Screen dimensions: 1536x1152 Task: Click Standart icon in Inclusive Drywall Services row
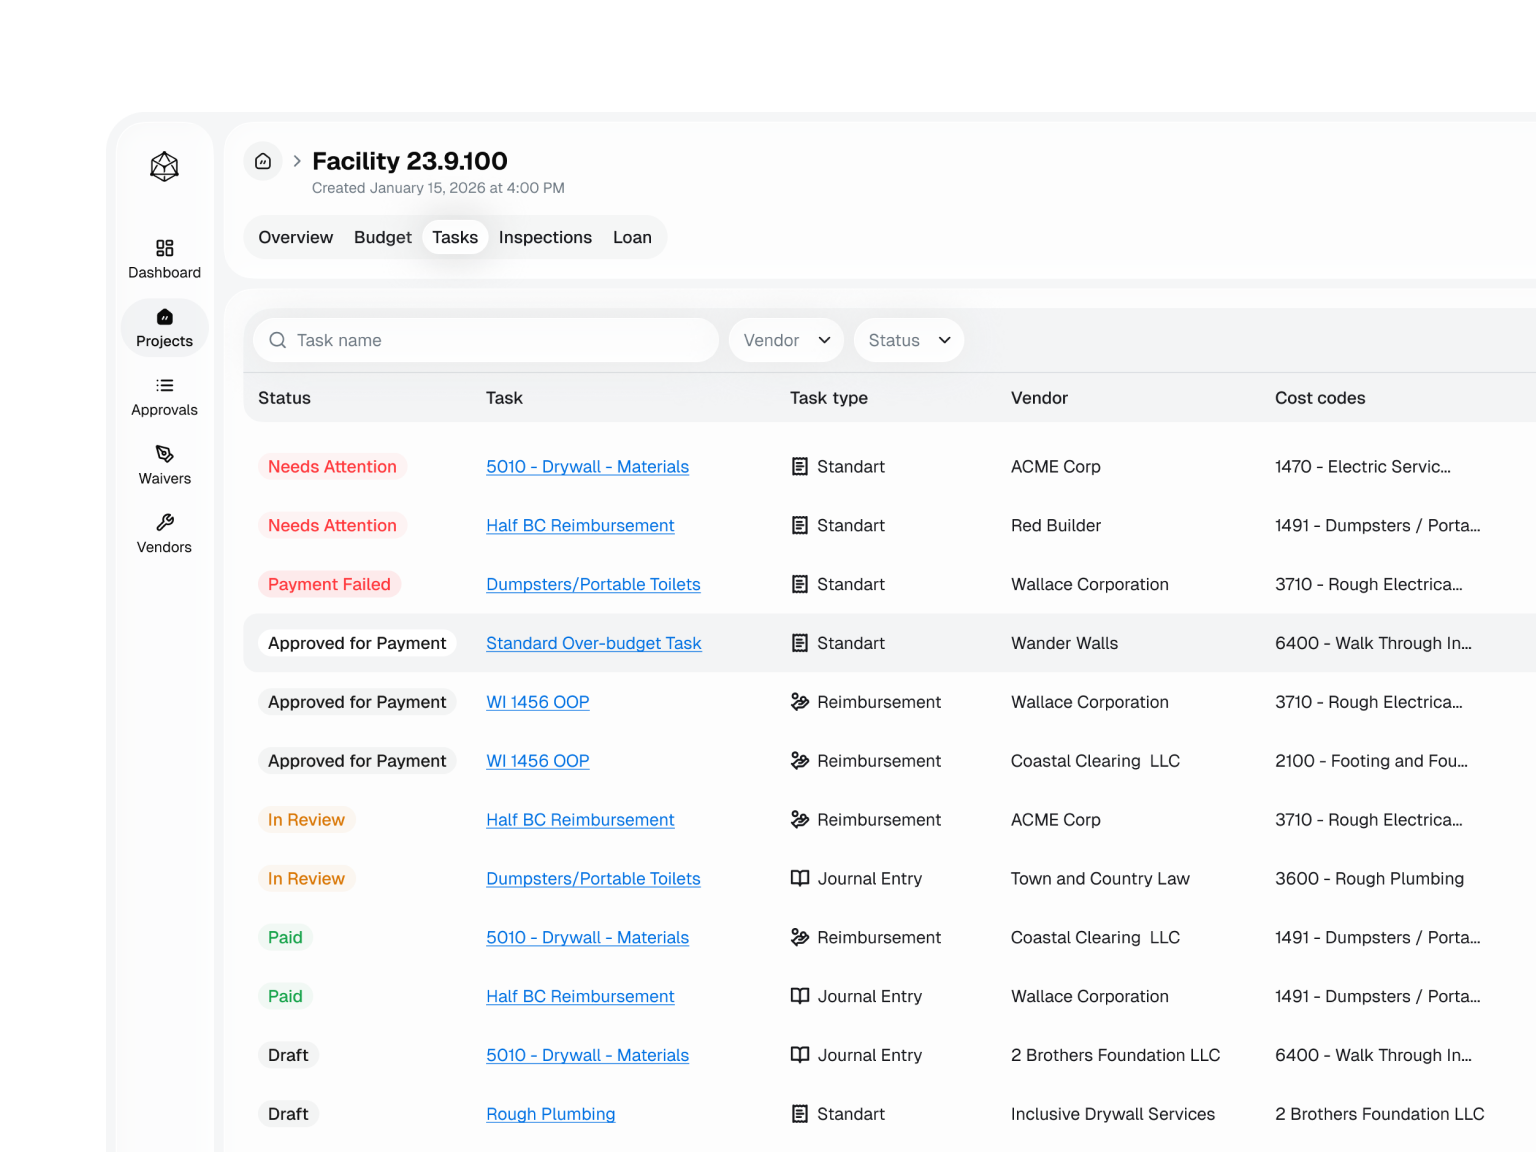[800, 1115]
